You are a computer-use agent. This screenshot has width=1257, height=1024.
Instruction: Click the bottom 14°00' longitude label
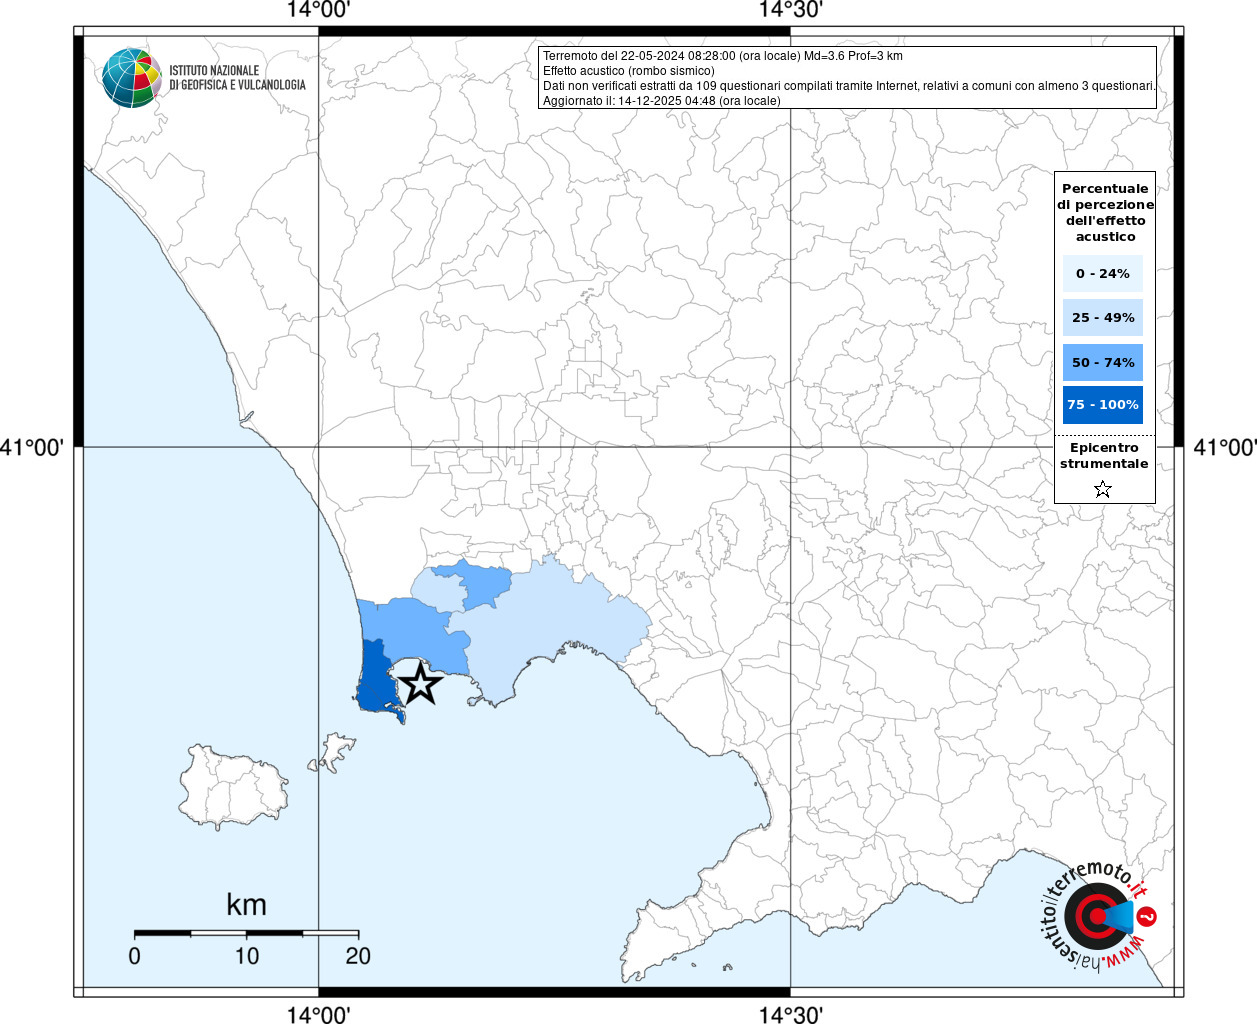click(x=318, y=1014)
